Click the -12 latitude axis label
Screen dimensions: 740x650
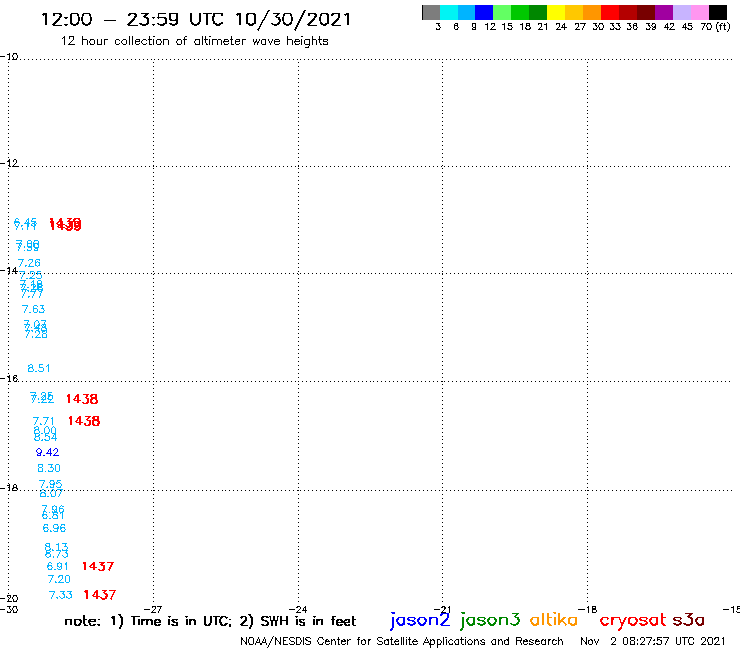tap(9, 163)
